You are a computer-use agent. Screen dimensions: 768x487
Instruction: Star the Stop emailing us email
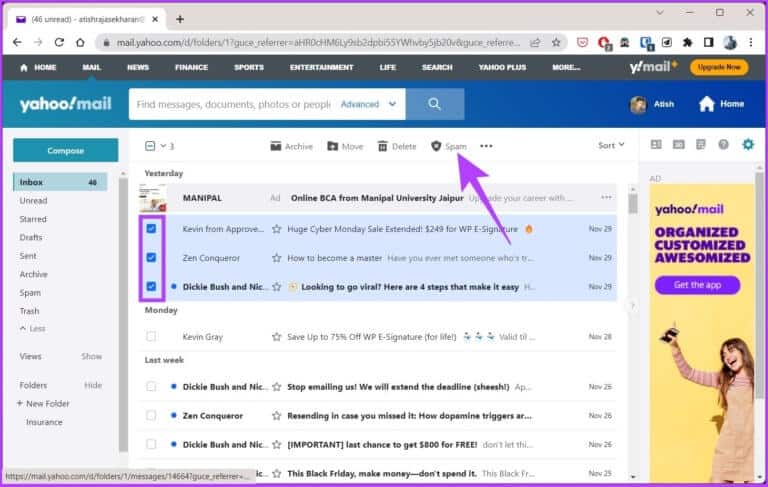tap(277, 387)
